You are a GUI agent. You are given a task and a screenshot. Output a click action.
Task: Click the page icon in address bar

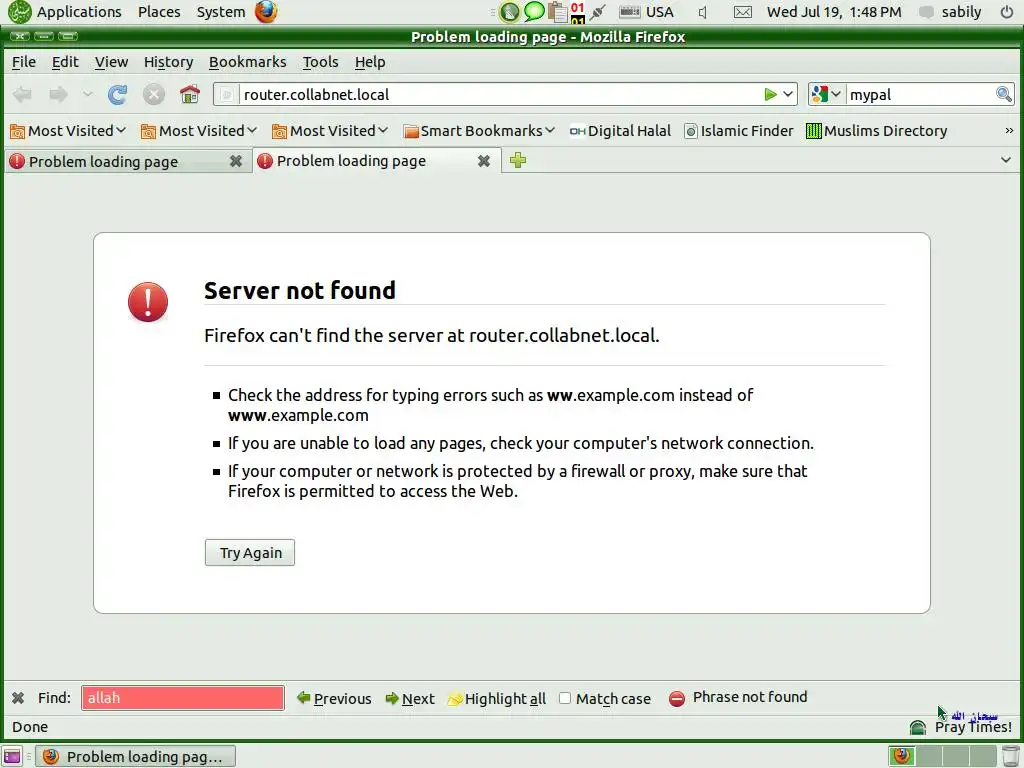(226, 95)
